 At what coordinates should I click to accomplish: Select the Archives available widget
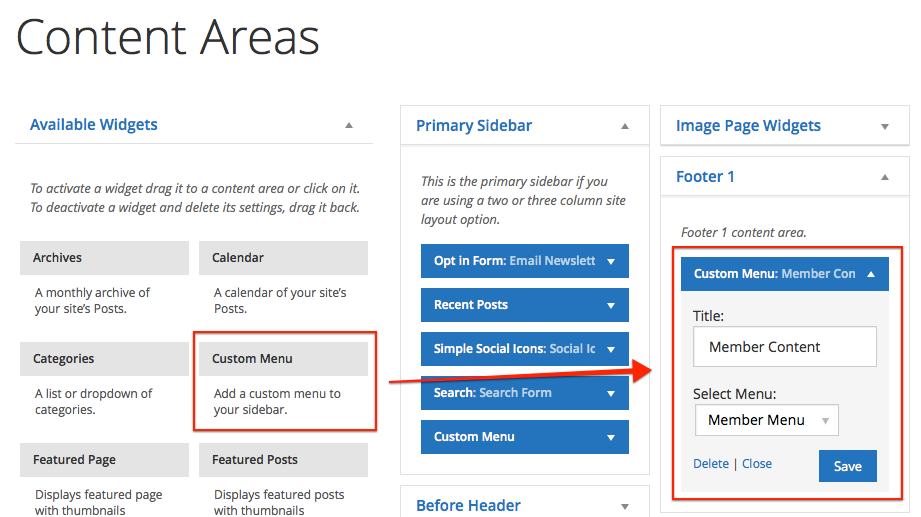(105, 258)
